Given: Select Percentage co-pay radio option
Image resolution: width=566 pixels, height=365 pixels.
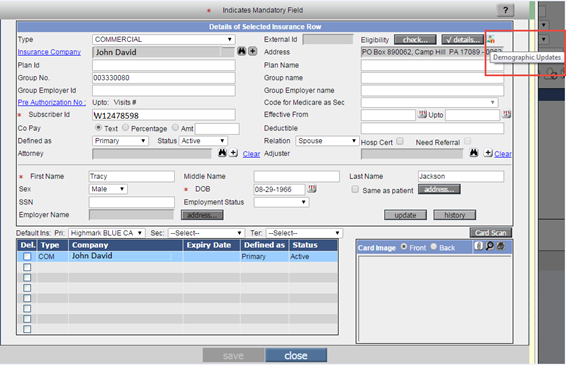Looking at the screenshot, I should 125,127.
